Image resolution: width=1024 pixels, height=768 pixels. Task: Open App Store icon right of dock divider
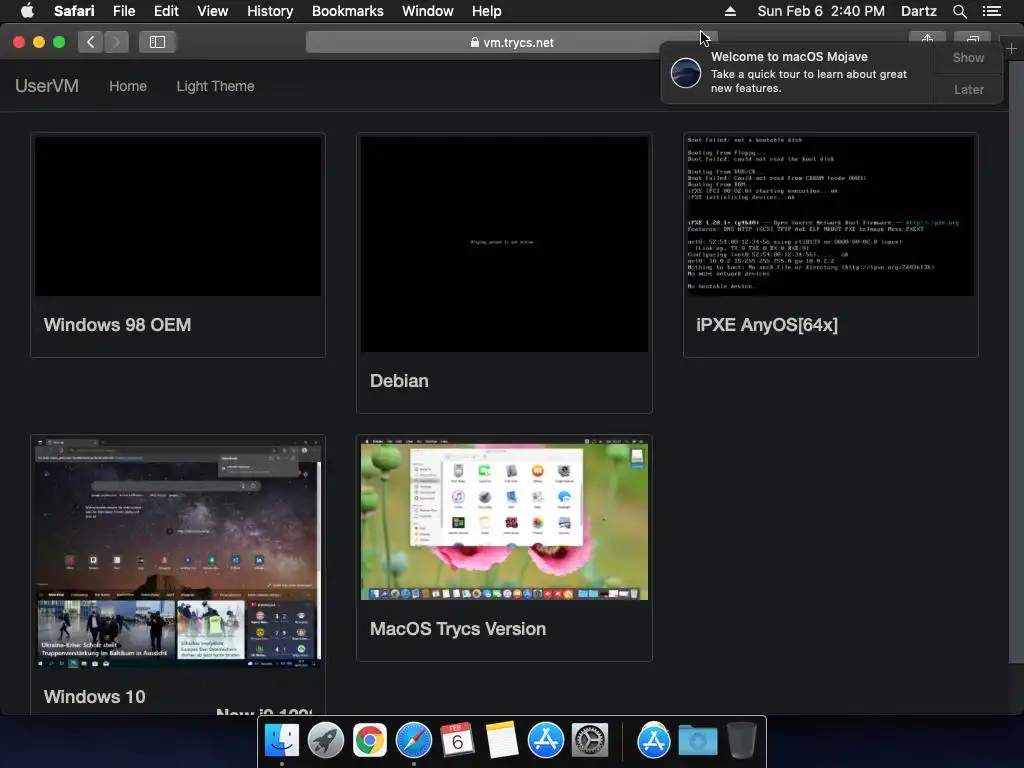click(x=654, y=741)
